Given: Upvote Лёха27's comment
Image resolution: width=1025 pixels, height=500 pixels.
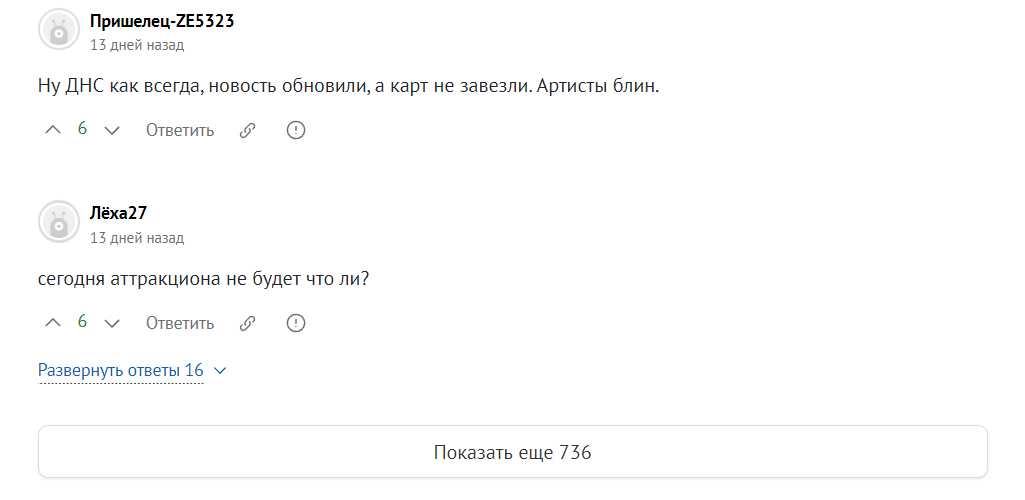Looking at the screenshot, I should click(x=53, y=323).
